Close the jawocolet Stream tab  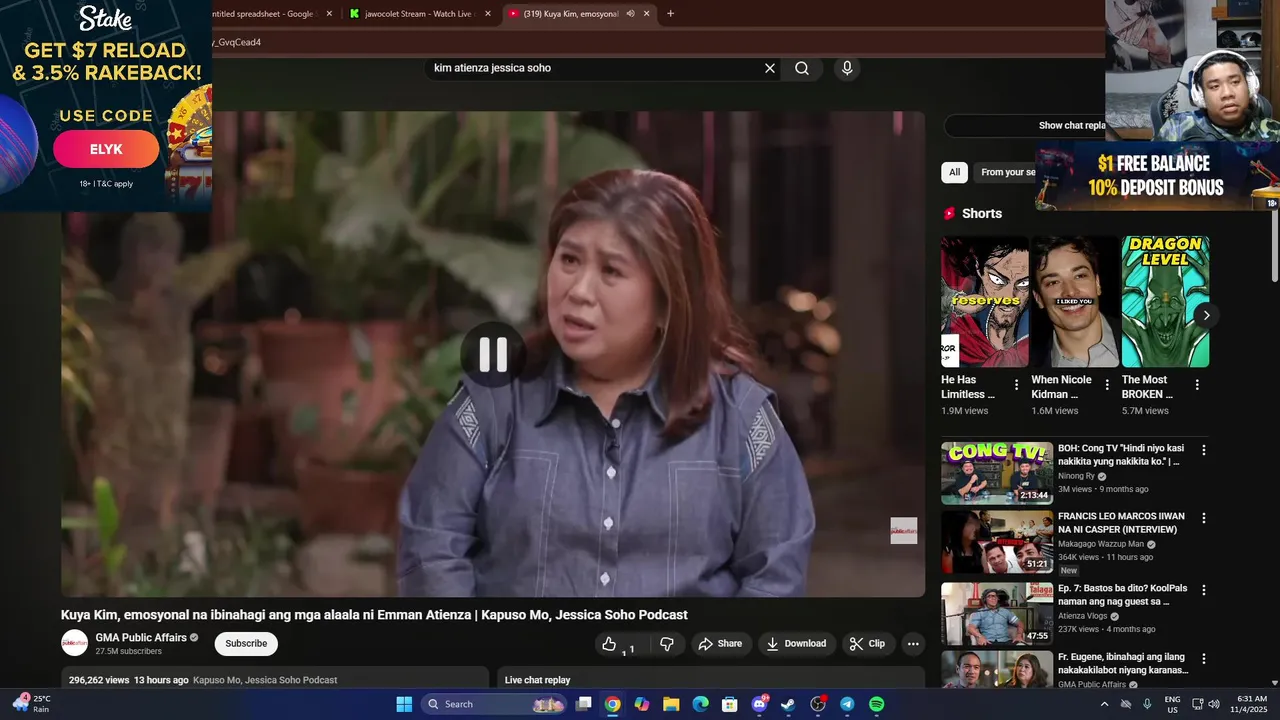point(488,13)
